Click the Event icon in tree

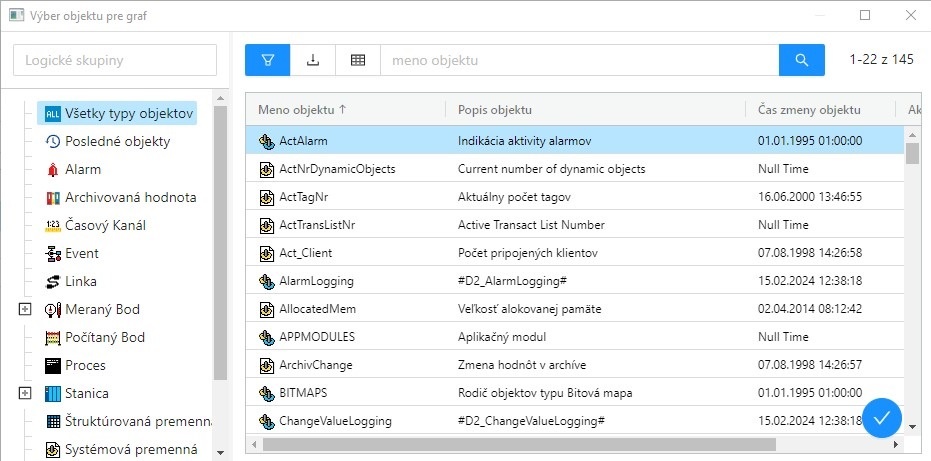click(x=53, y=254)
